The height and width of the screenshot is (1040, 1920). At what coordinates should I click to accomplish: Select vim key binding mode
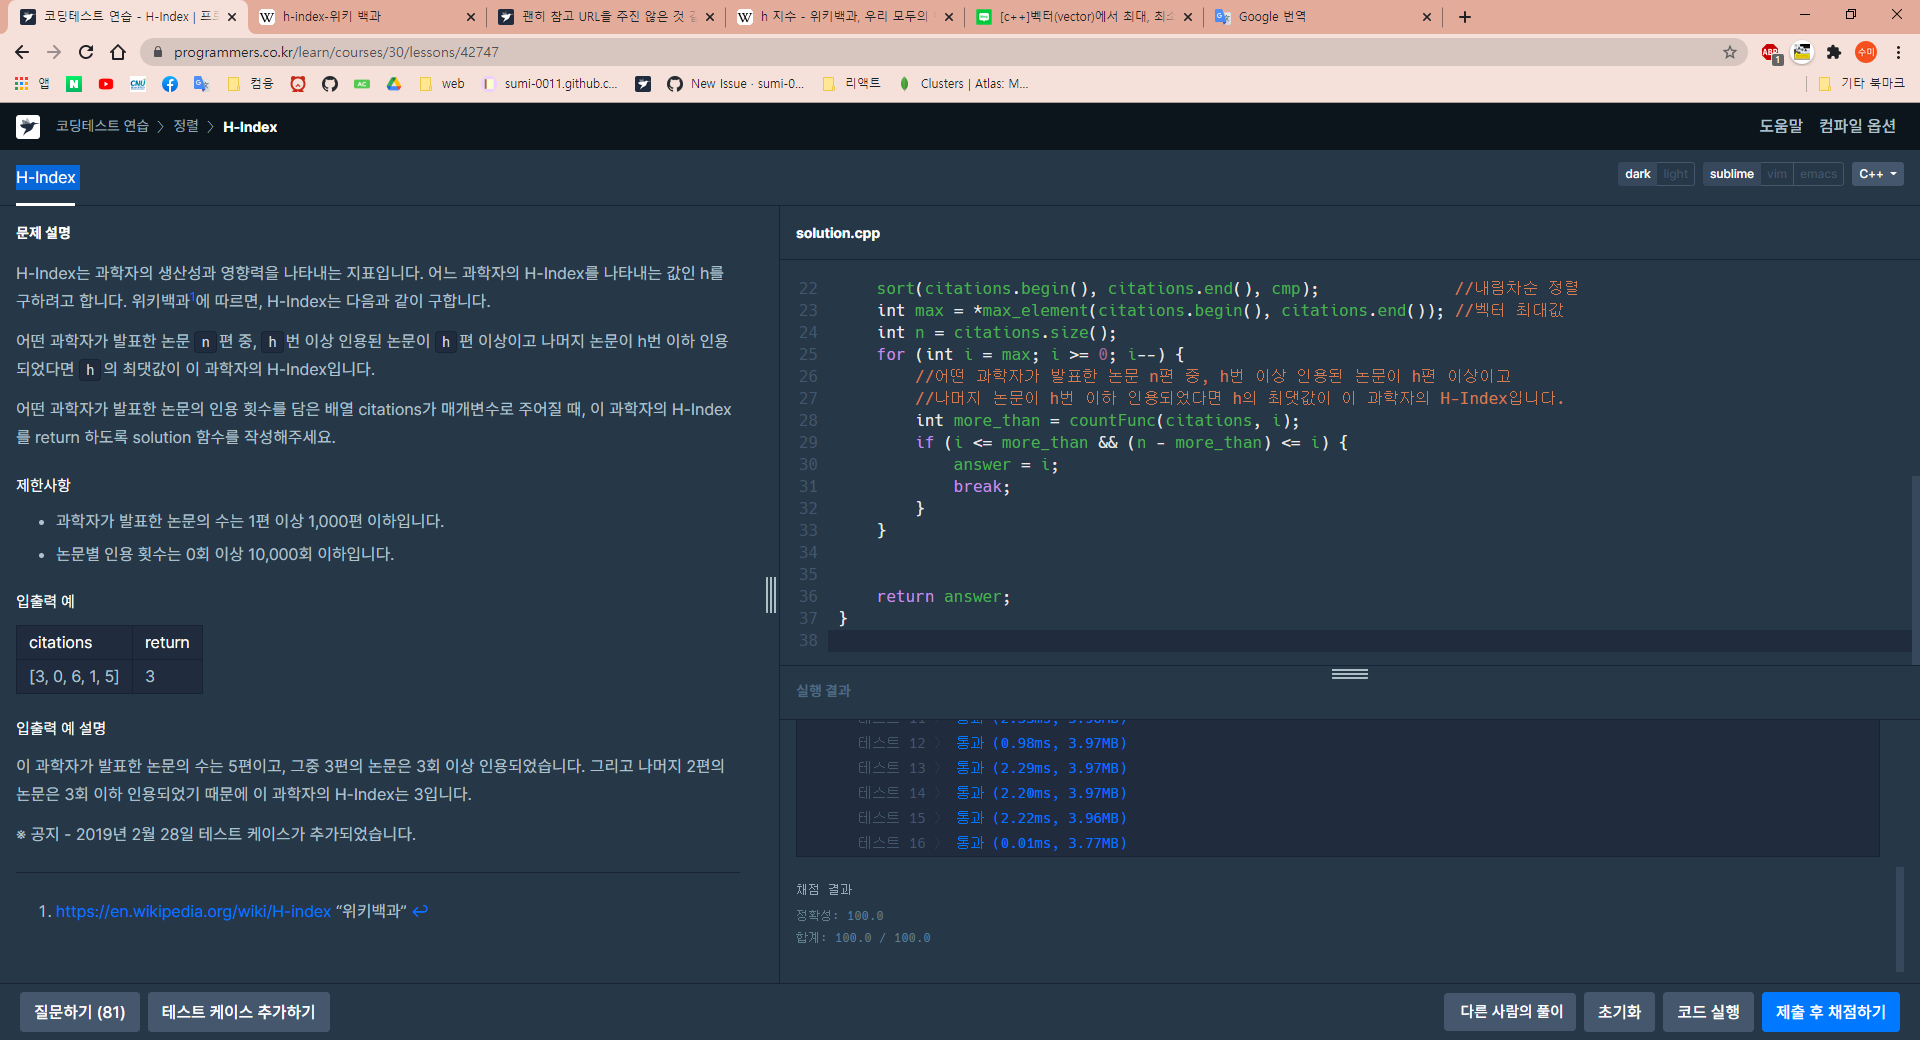1777,174
